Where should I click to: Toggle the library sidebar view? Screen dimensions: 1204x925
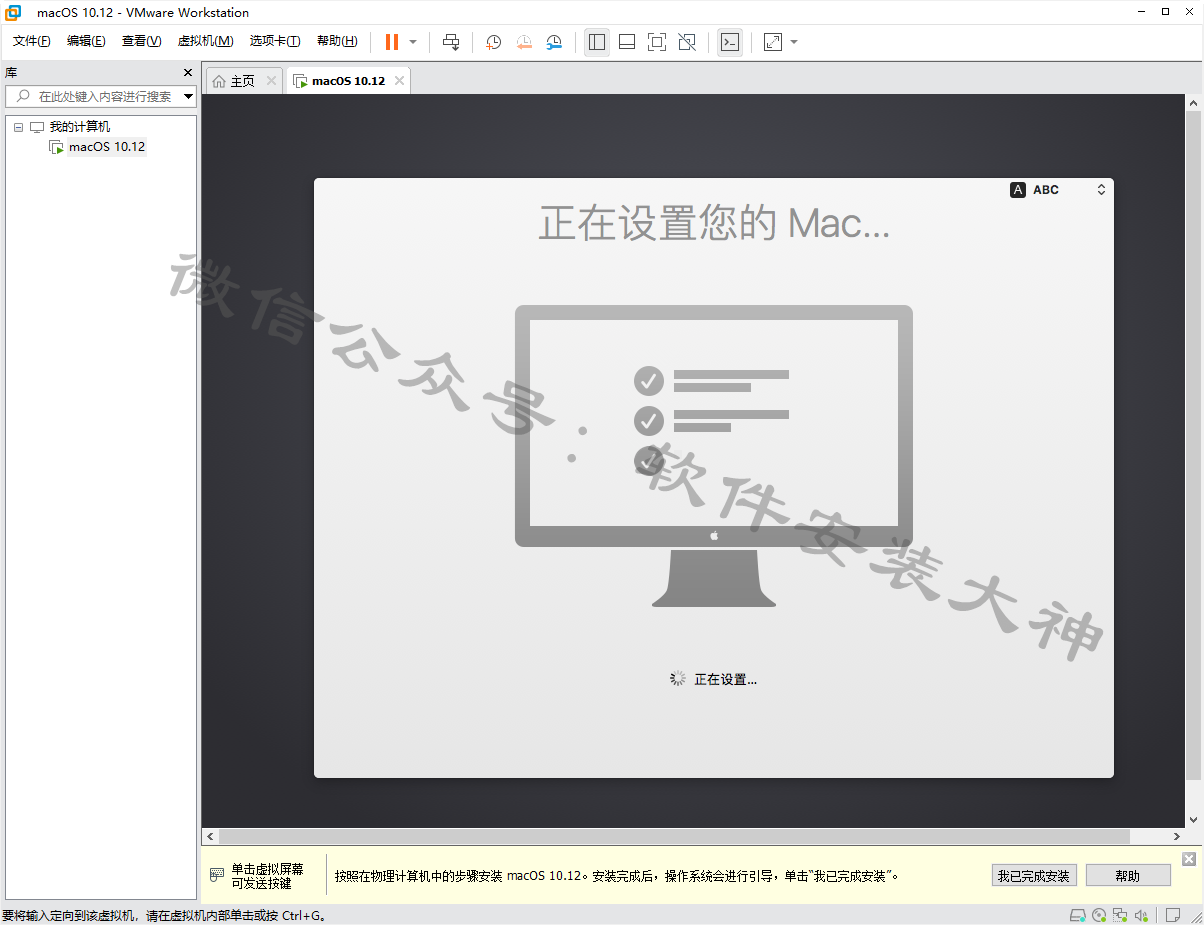pos(597,42)
